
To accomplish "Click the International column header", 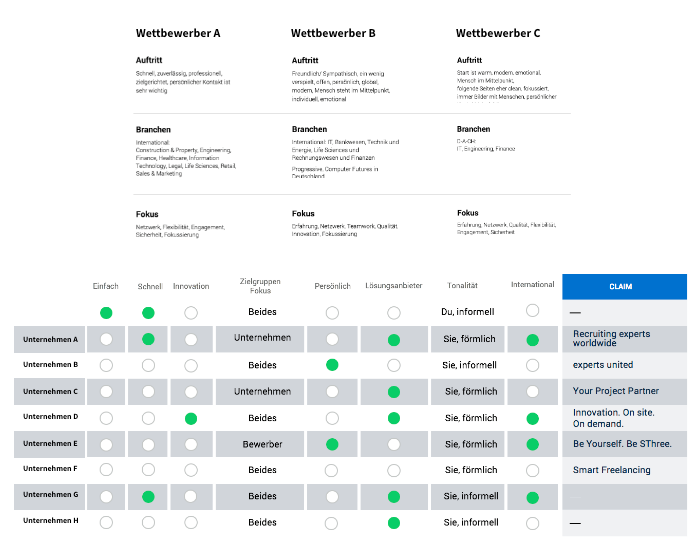I will tap(533, 284).
